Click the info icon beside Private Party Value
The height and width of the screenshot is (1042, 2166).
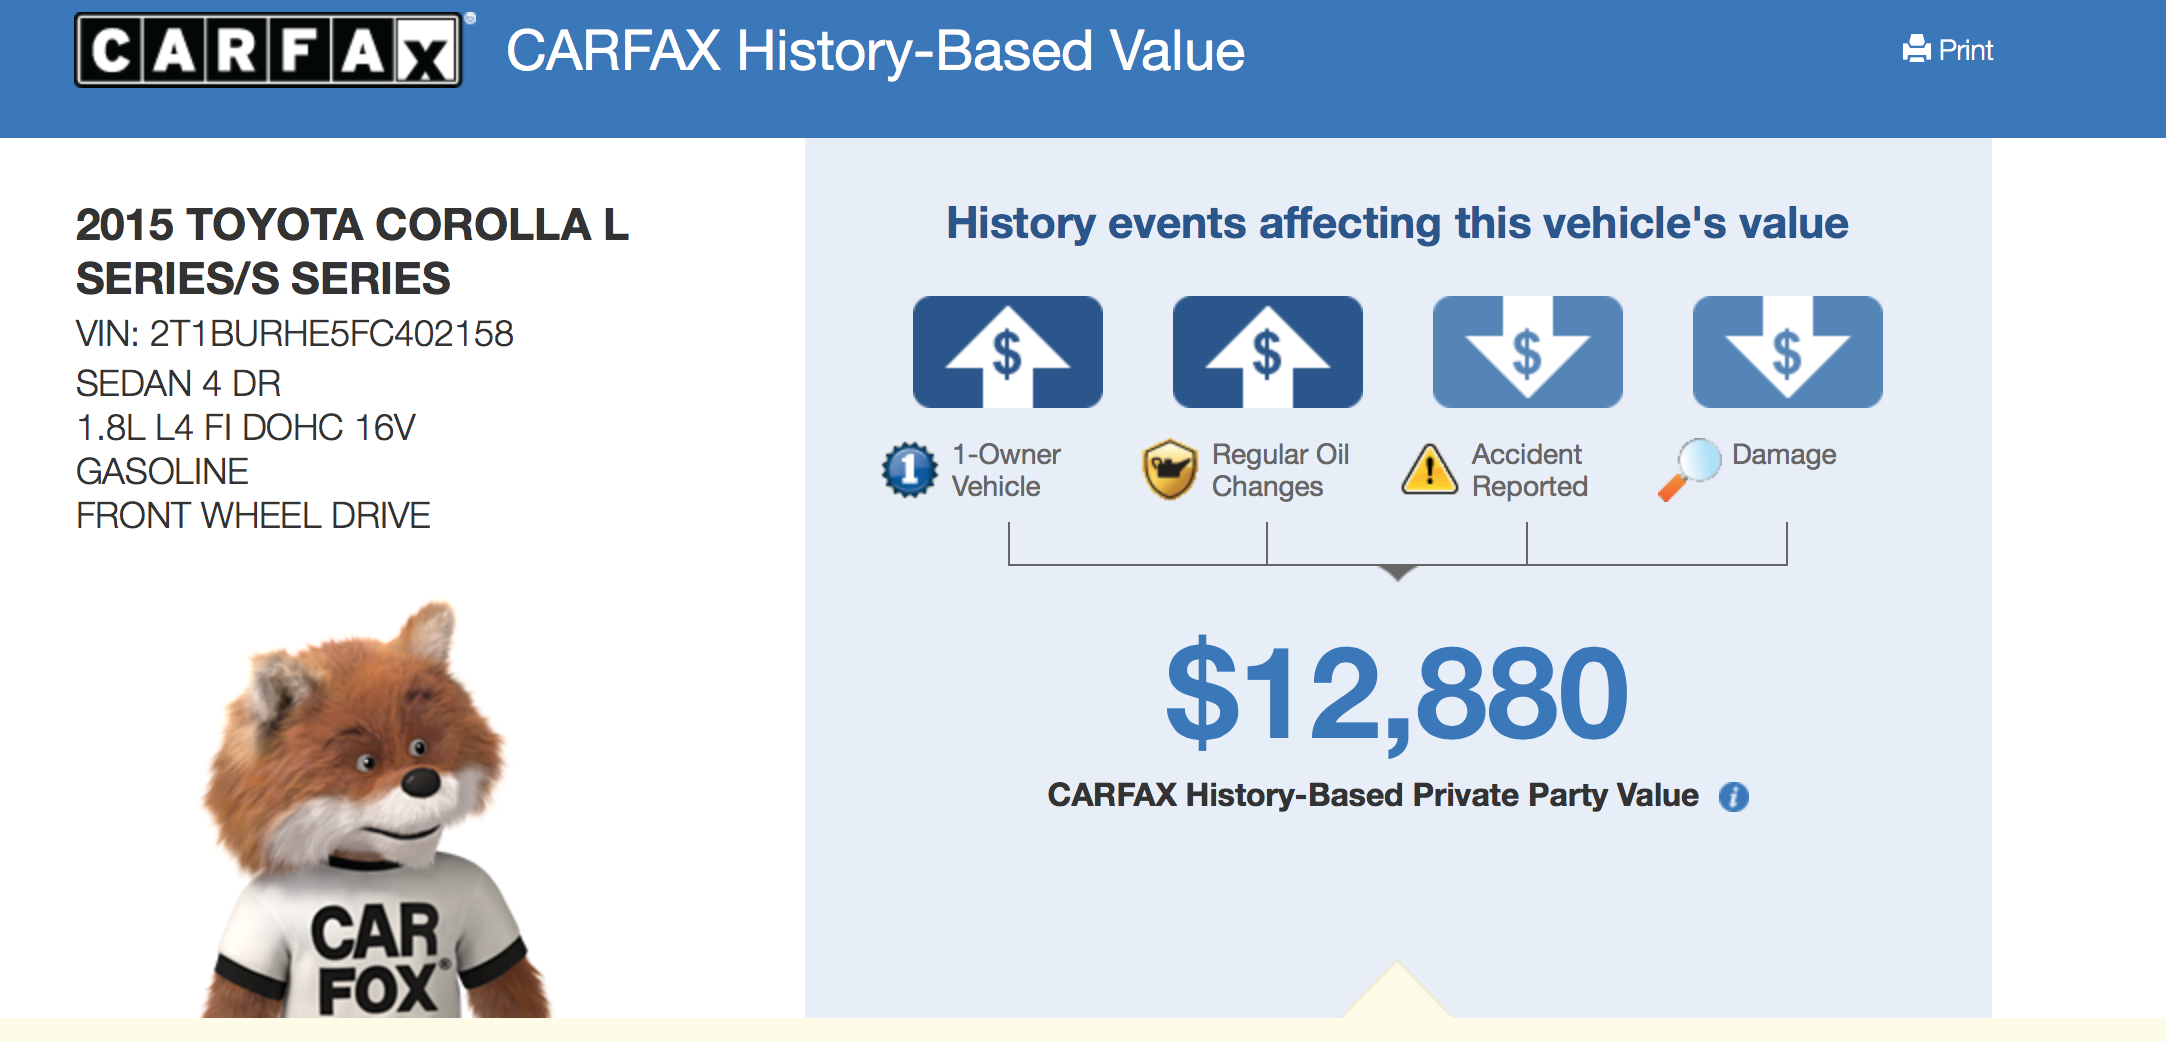pos(1733,797)
